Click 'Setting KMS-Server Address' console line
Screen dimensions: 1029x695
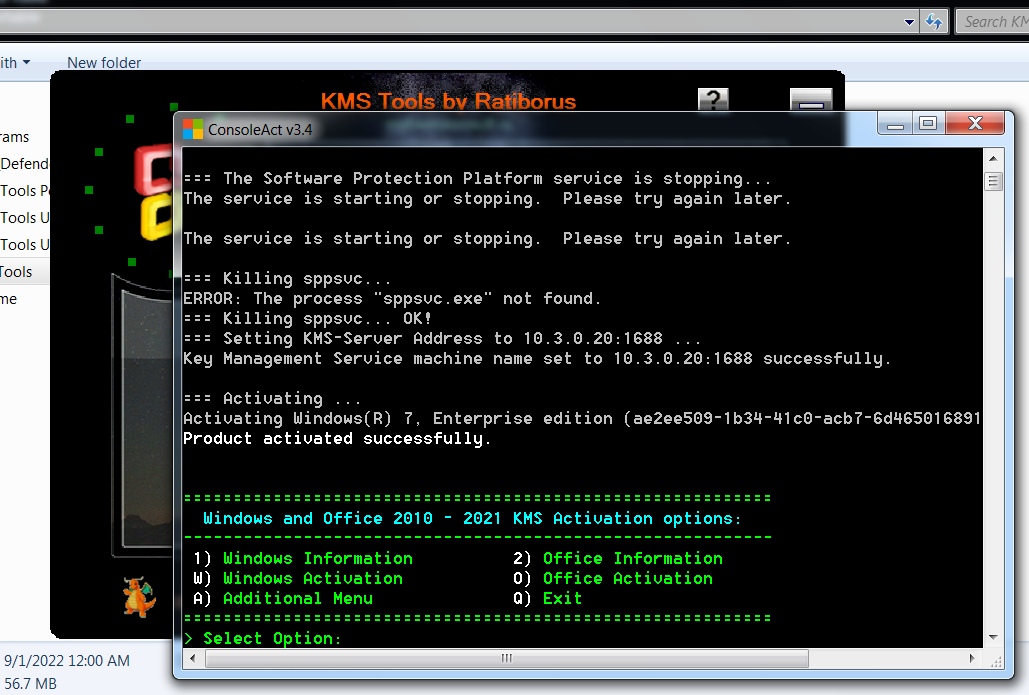click(x=442, y=339)
